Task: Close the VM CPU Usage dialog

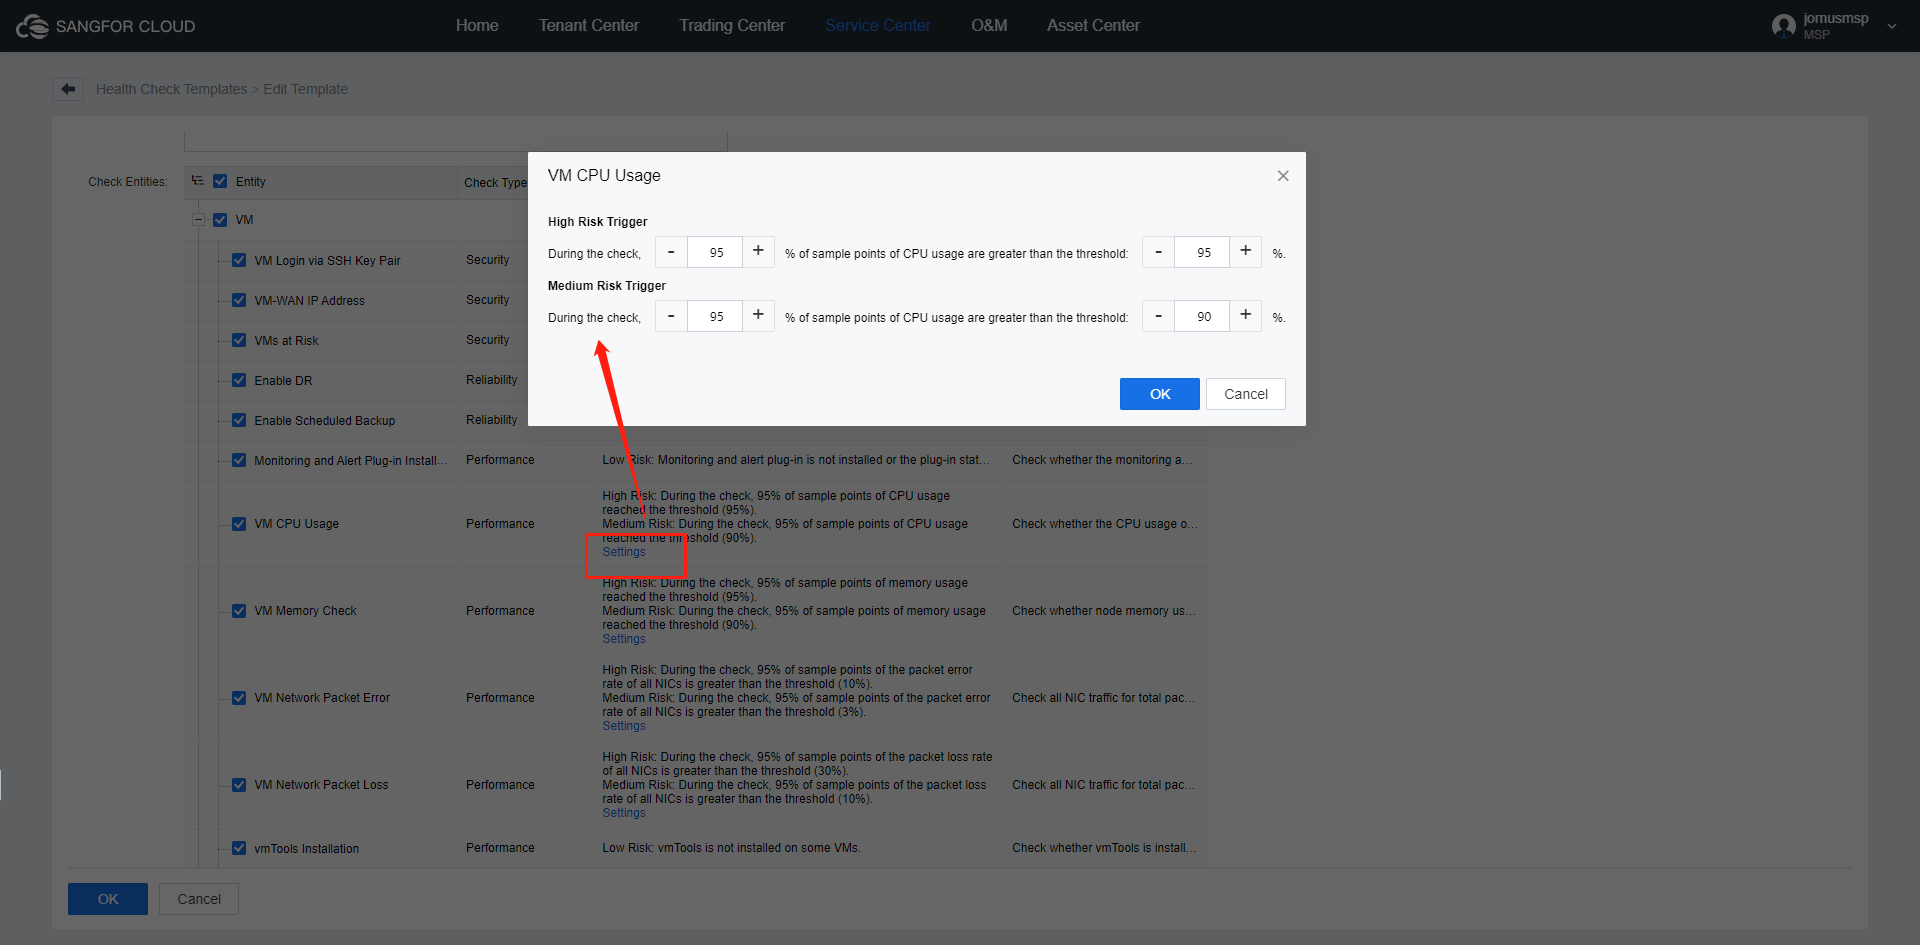Action: pyautogui.click(x=1283, y=176)
